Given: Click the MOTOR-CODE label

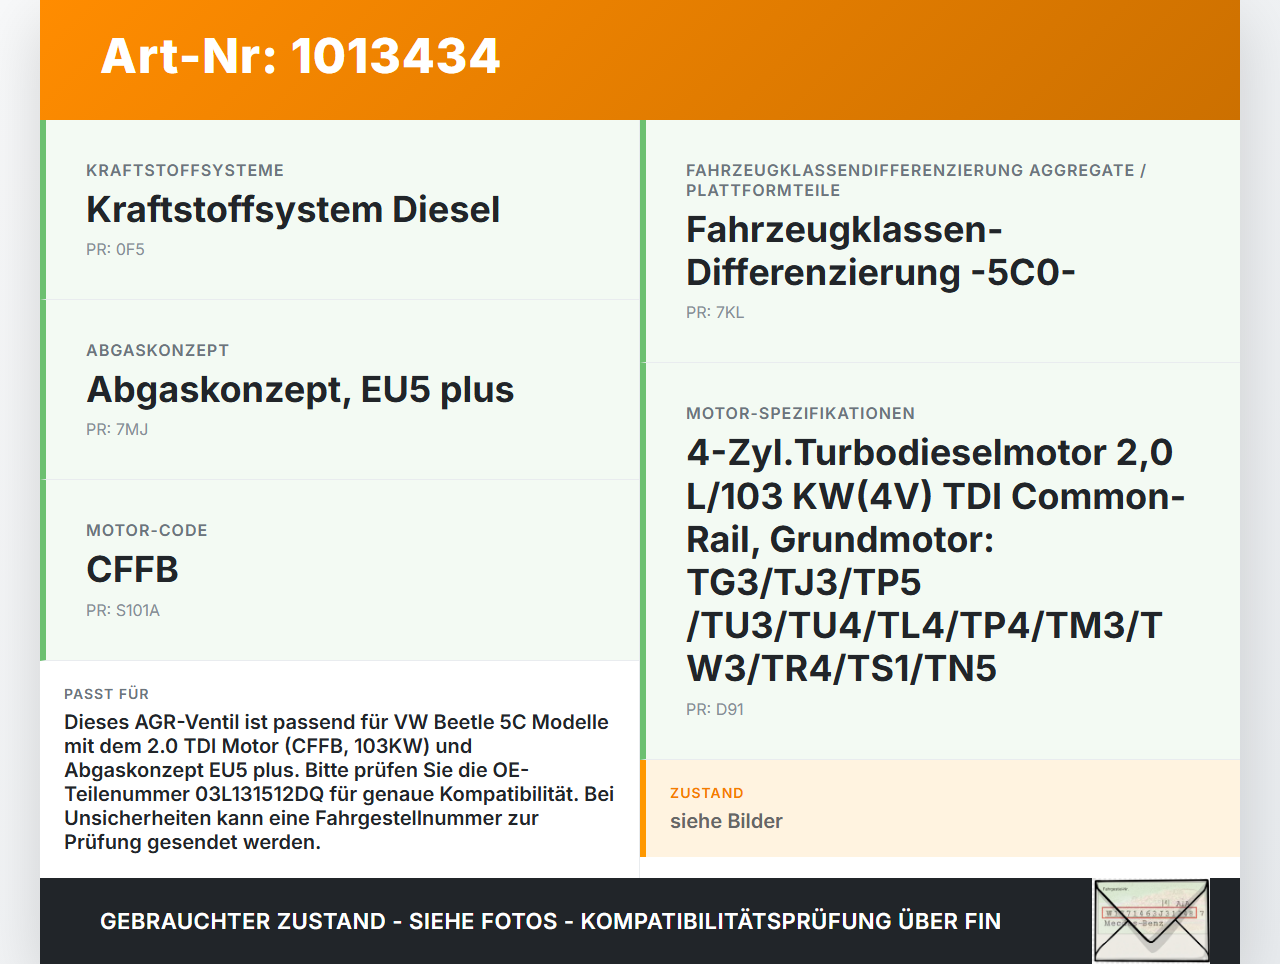Looking at the screenshot, I should tap(147, 530).
